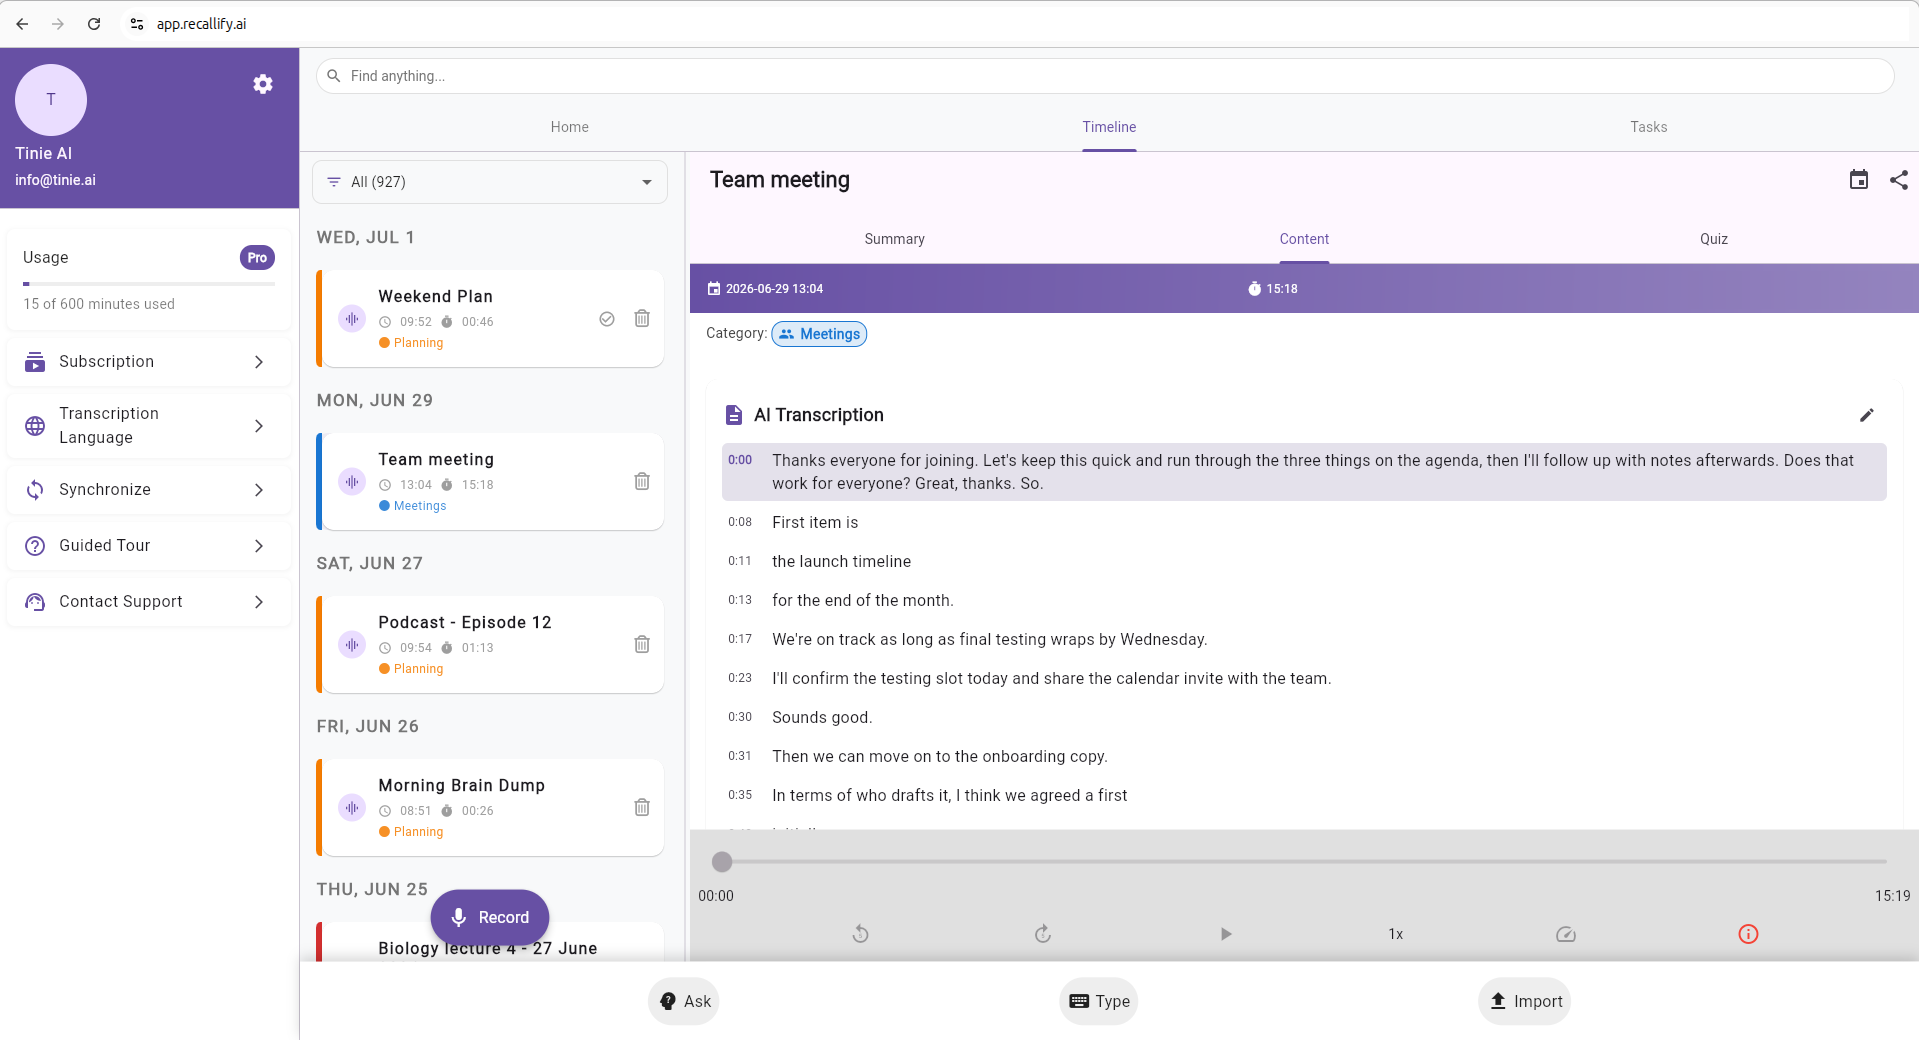
Task: Select the Content tab
Action: [1304, 239]
